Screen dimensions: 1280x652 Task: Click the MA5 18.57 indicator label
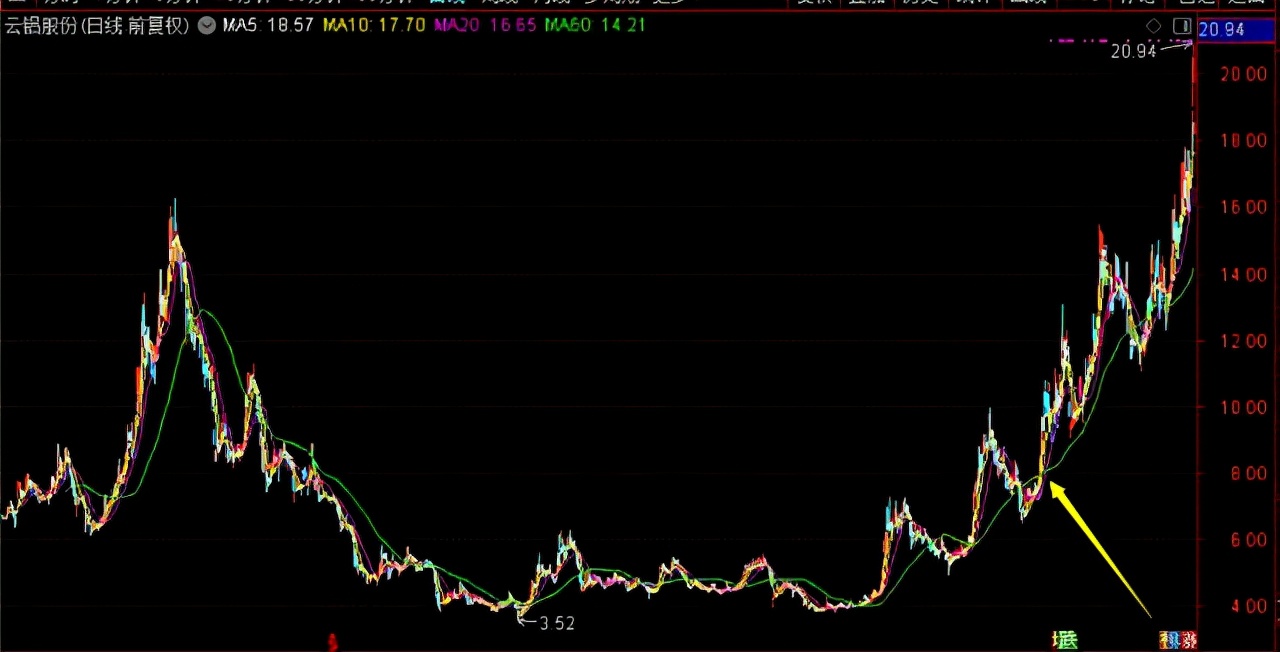pos(265,25)
